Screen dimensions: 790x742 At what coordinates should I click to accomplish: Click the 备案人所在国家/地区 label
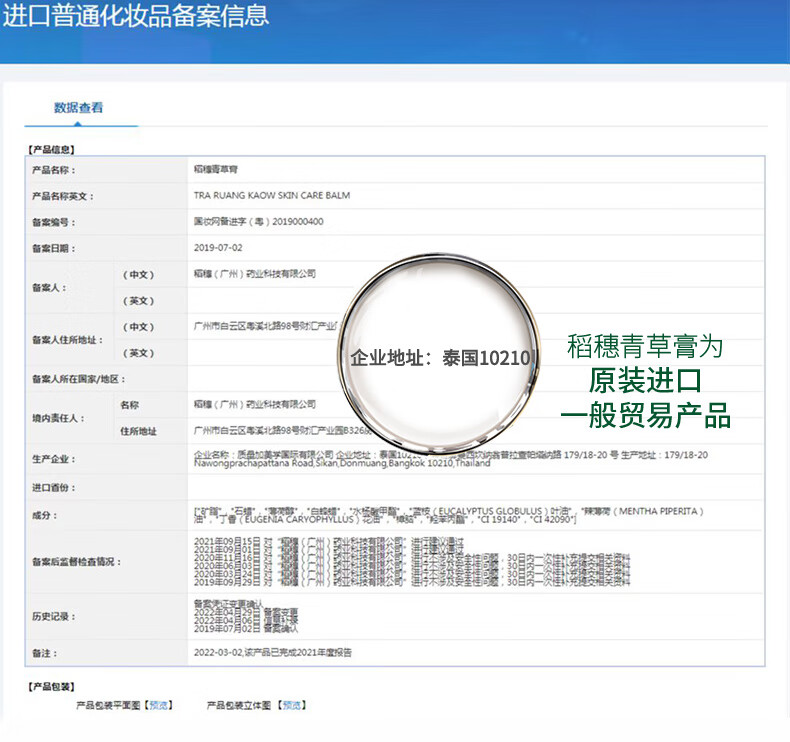pyautogui.click(x=78, y=380)
